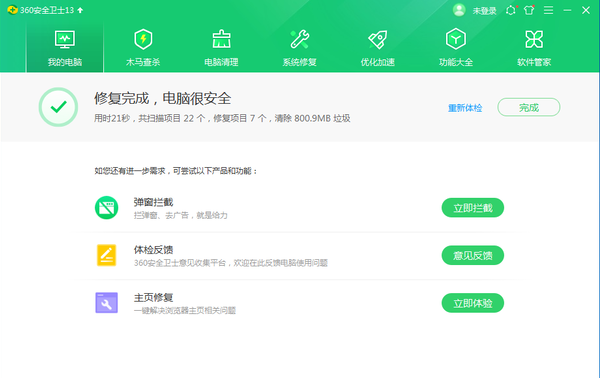Viewport: 600px width, 378px height.
Task: Click the 360安全卫士意见收集平台 description
Action: (231, 263)
